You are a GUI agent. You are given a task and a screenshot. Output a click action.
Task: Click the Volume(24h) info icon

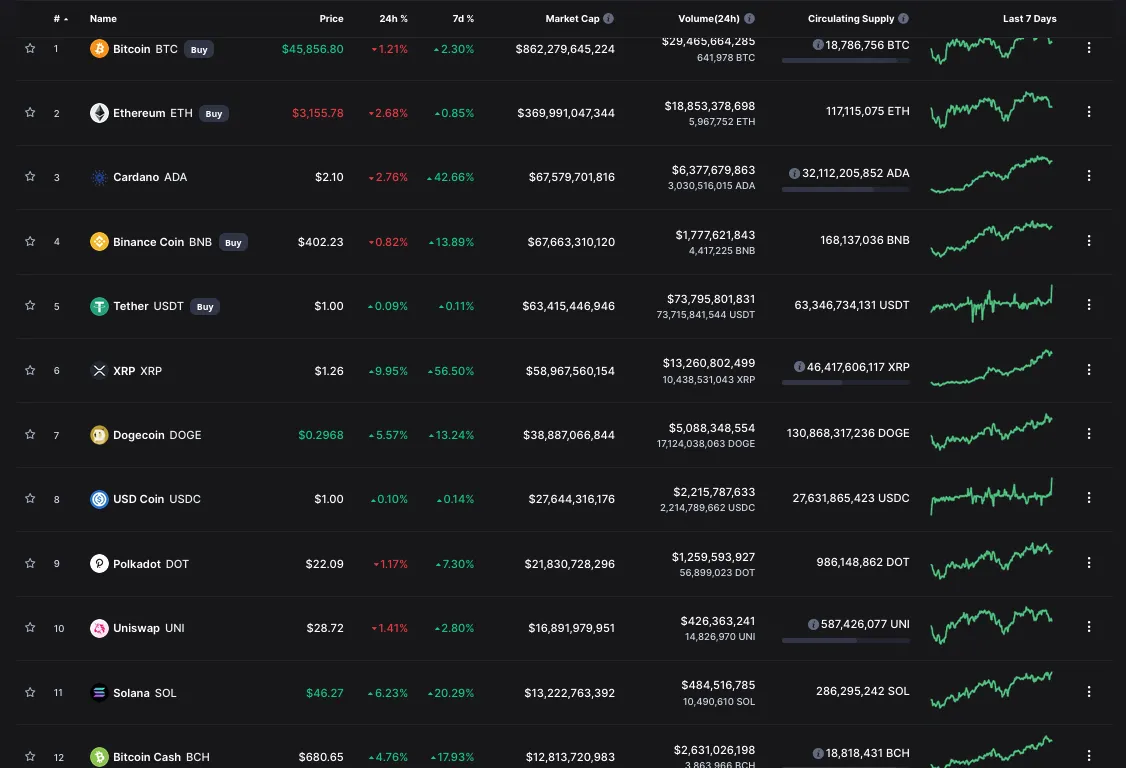(749, 19)
